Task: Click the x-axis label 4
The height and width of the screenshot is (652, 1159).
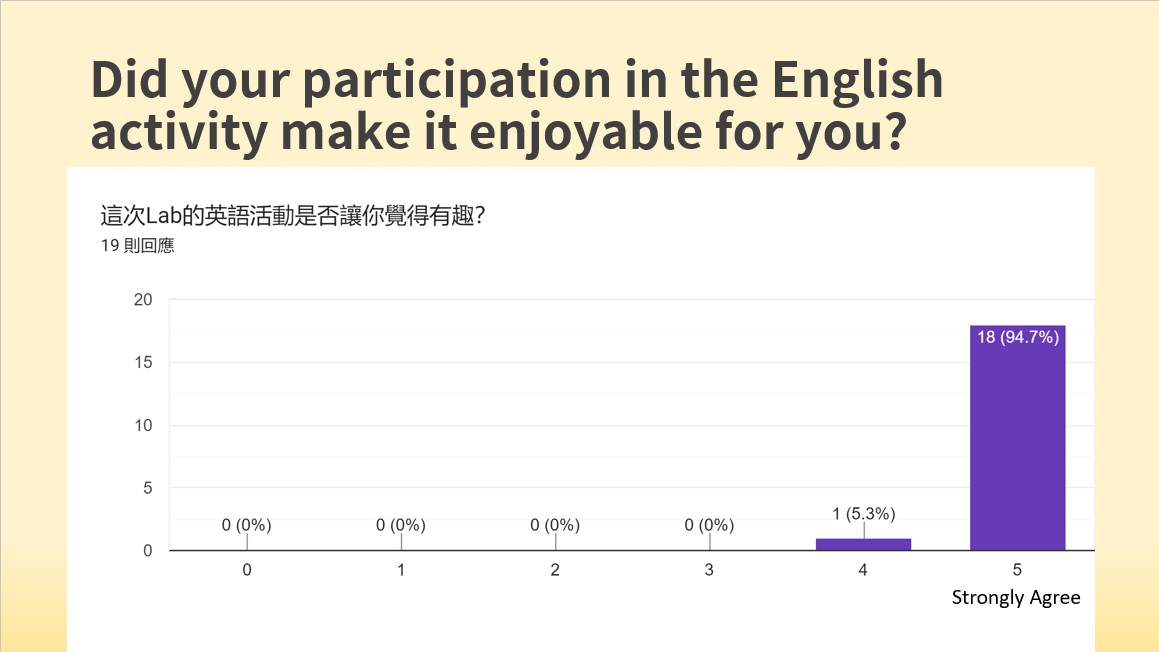Action: [x=863, y=570]
